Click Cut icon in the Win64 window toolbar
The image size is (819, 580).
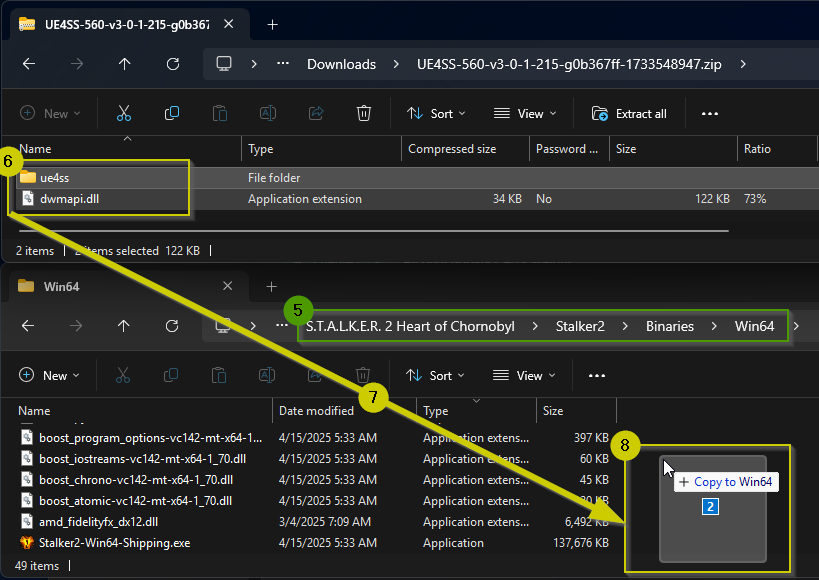[x=123, y=375]
